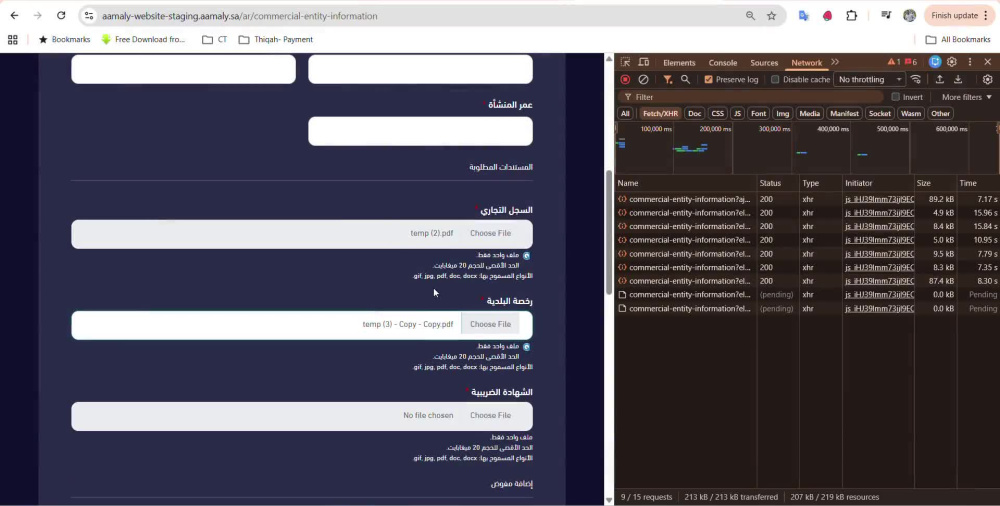Screen dimensions: 1000x506
Task: Toggle the Img filter chip
Action: tap(783, 114)
